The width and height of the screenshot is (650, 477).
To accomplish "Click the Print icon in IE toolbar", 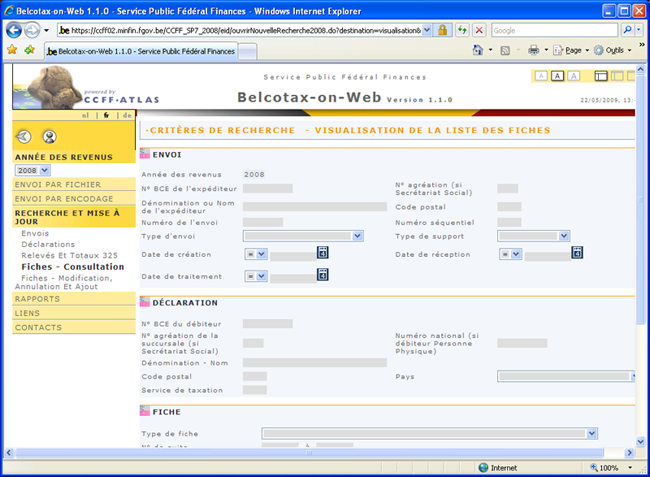I will 534,49.
